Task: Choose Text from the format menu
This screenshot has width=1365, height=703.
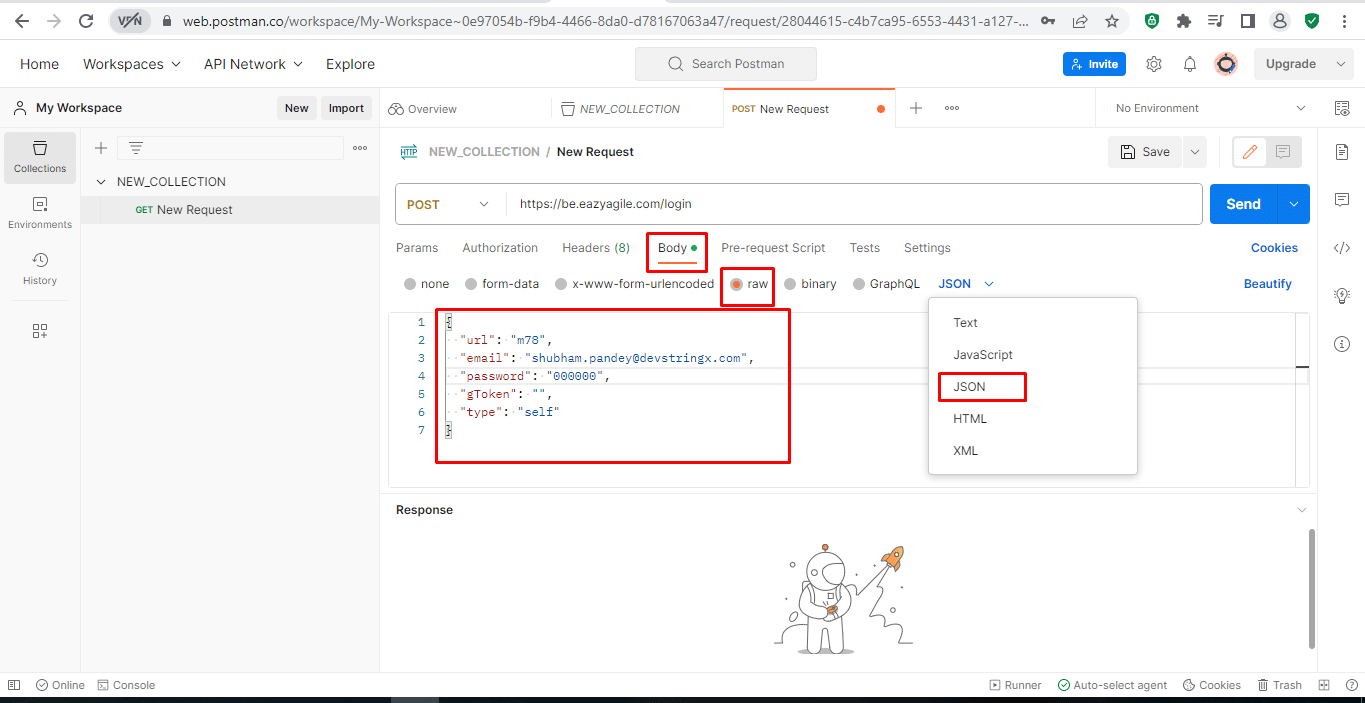Action: pos(1033,323)
